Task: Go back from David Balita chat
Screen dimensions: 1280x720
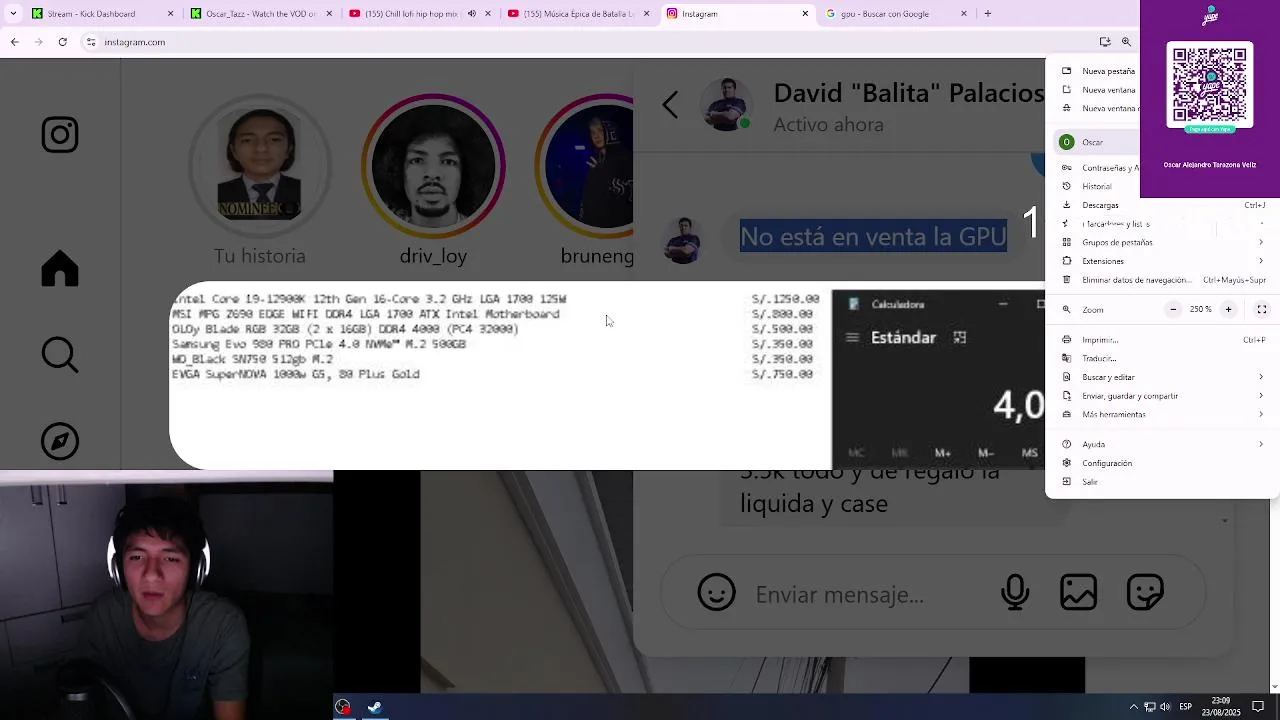Action: click(670, 105)
